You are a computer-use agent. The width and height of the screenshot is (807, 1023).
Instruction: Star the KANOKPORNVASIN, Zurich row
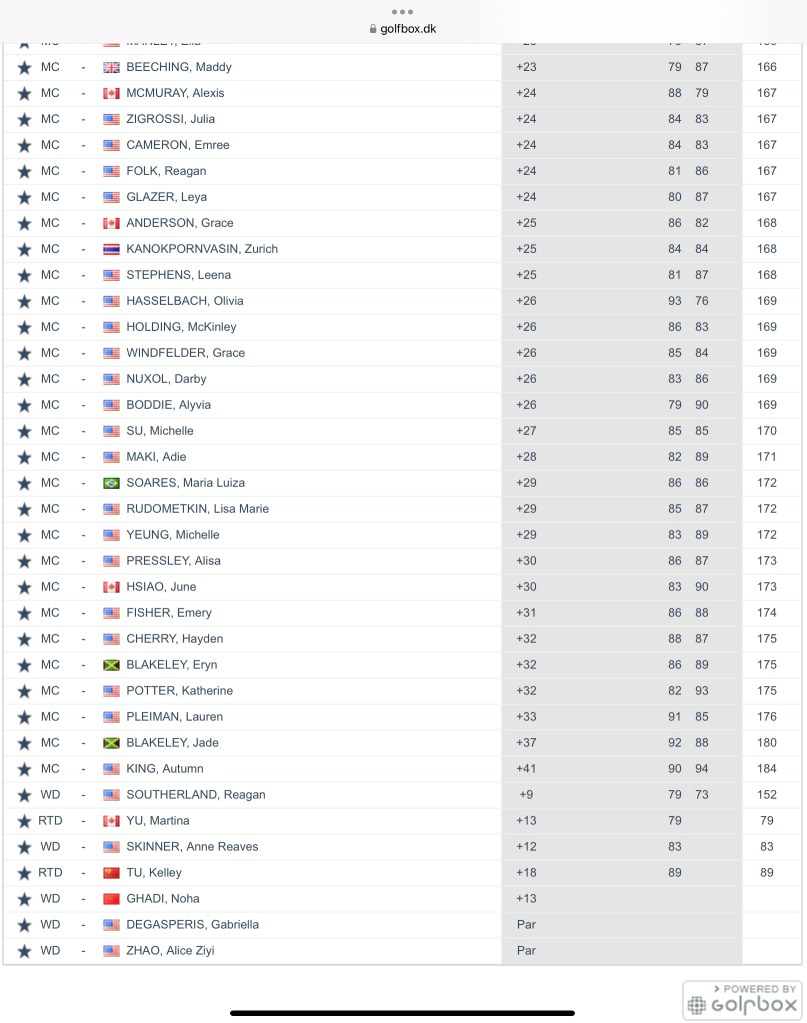[24, 249]
